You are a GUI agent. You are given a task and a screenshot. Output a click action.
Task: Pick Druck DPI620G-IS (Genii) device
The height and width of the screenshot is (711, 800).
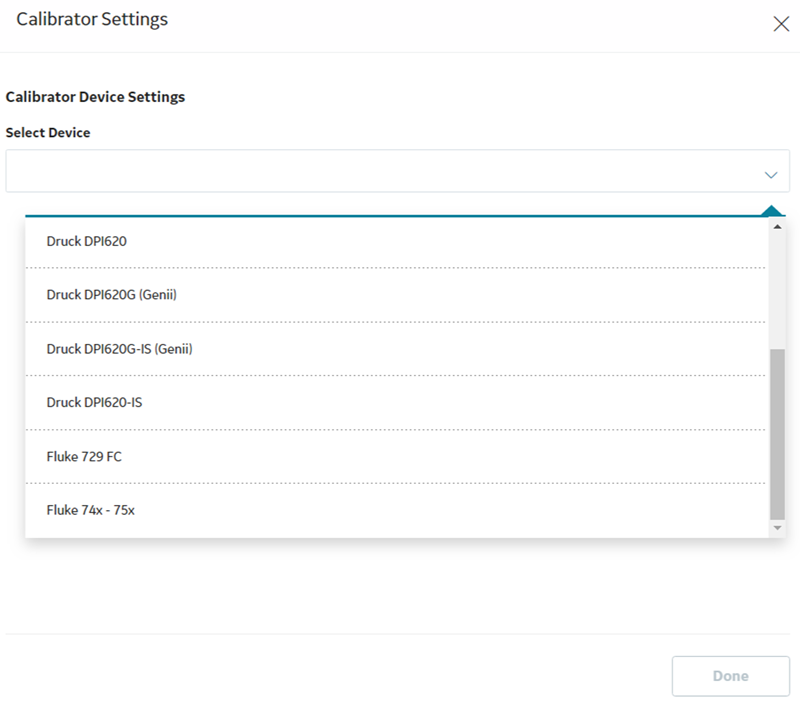(x=395, y=349)
